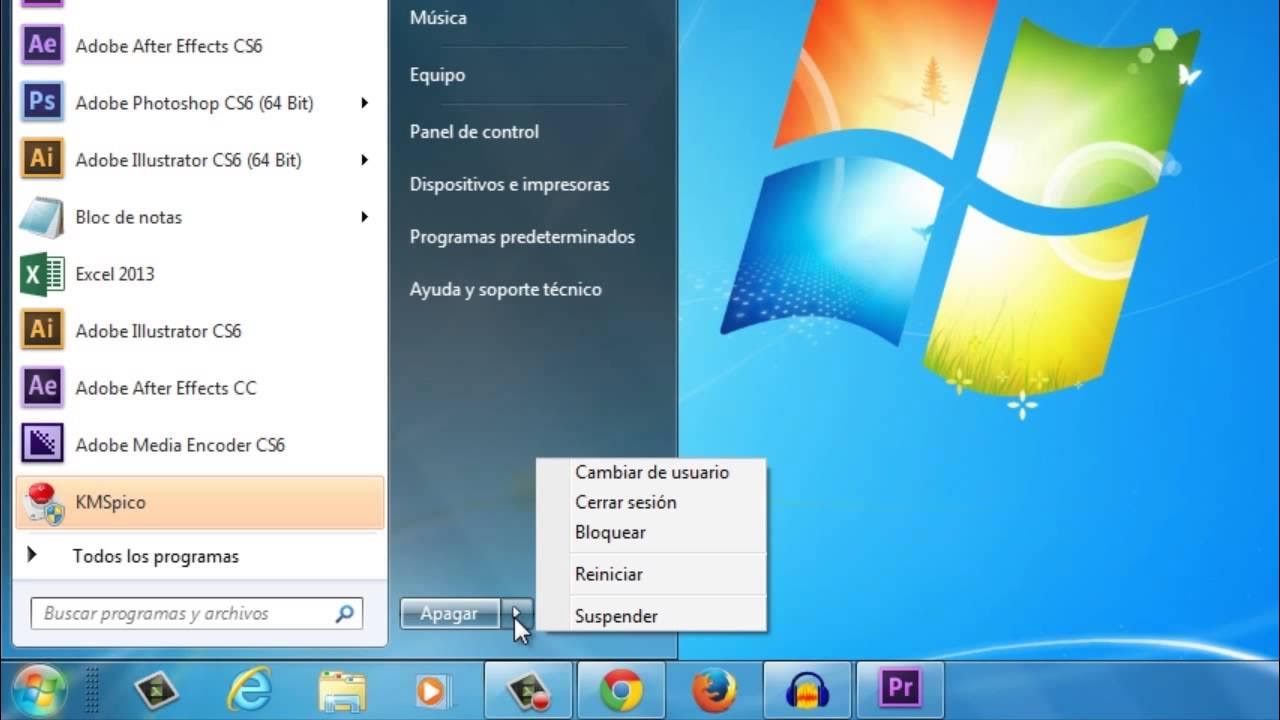This screenshot has height=720, width=1280.
Task: Choose Cambiar de usuario
Action: click(x=652, y=472)
